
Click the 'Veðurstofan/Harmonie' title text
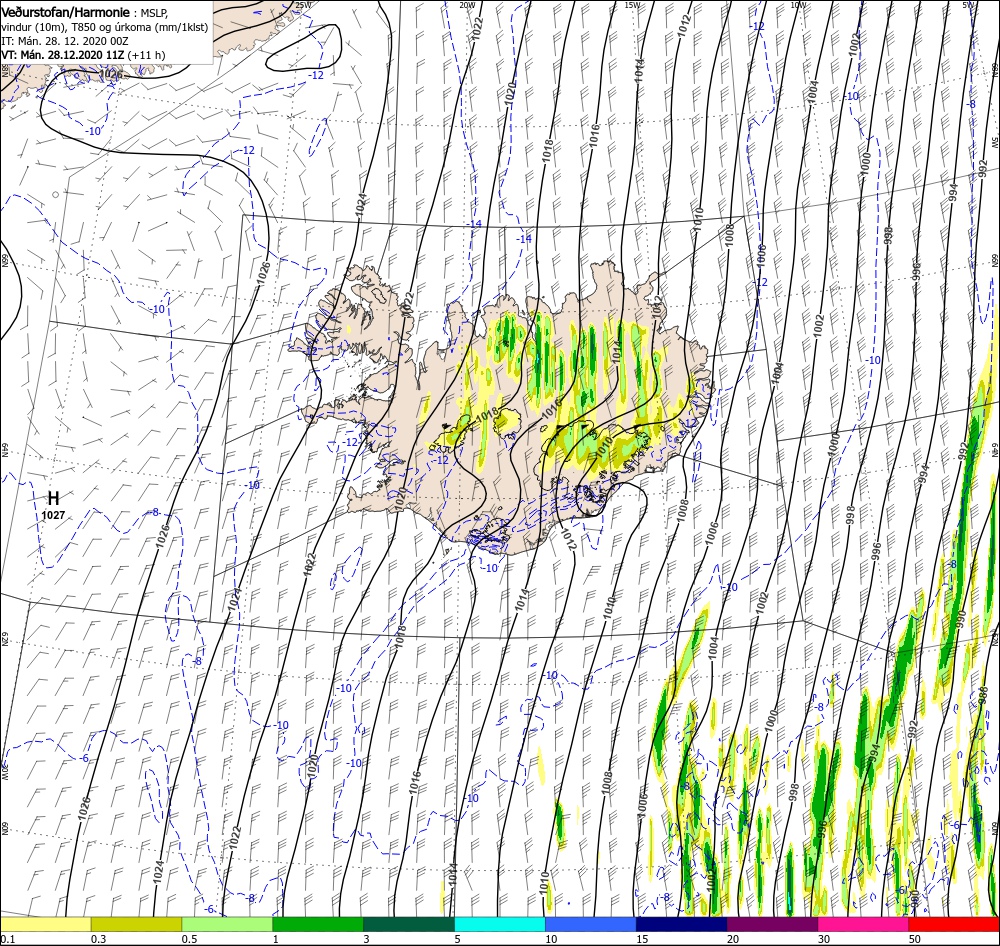click(66, 12)
